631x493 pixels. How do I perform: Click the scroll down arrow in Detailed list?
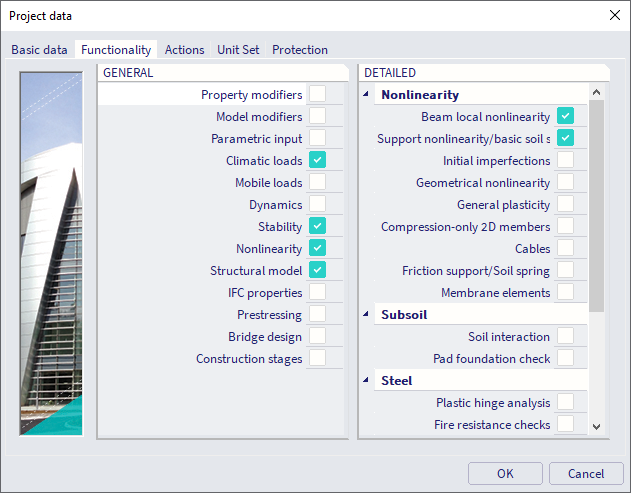[x=596, y=427]
